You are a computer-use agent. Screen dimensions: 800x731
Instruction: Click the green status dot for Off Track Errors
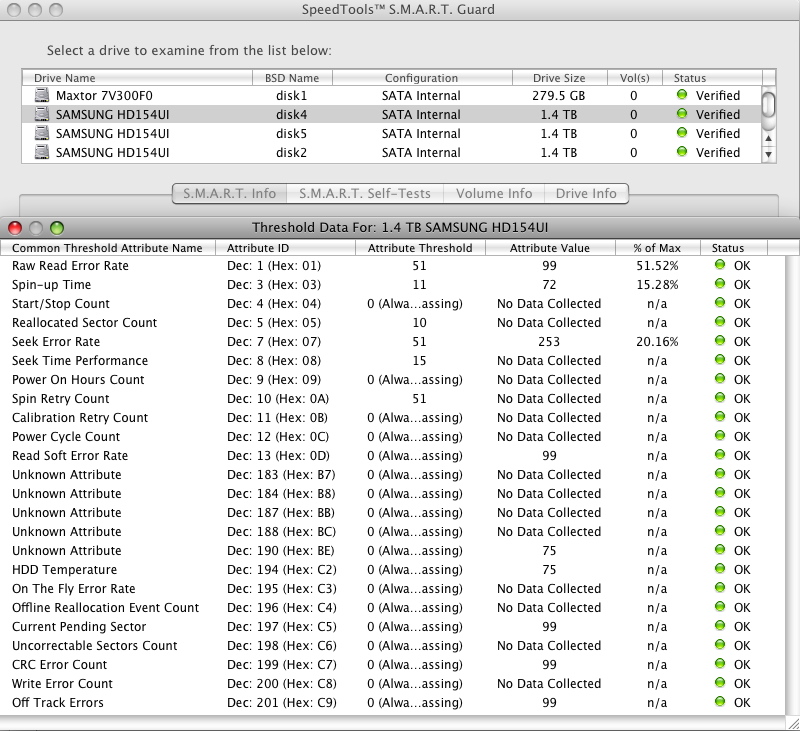click(720, 701)
